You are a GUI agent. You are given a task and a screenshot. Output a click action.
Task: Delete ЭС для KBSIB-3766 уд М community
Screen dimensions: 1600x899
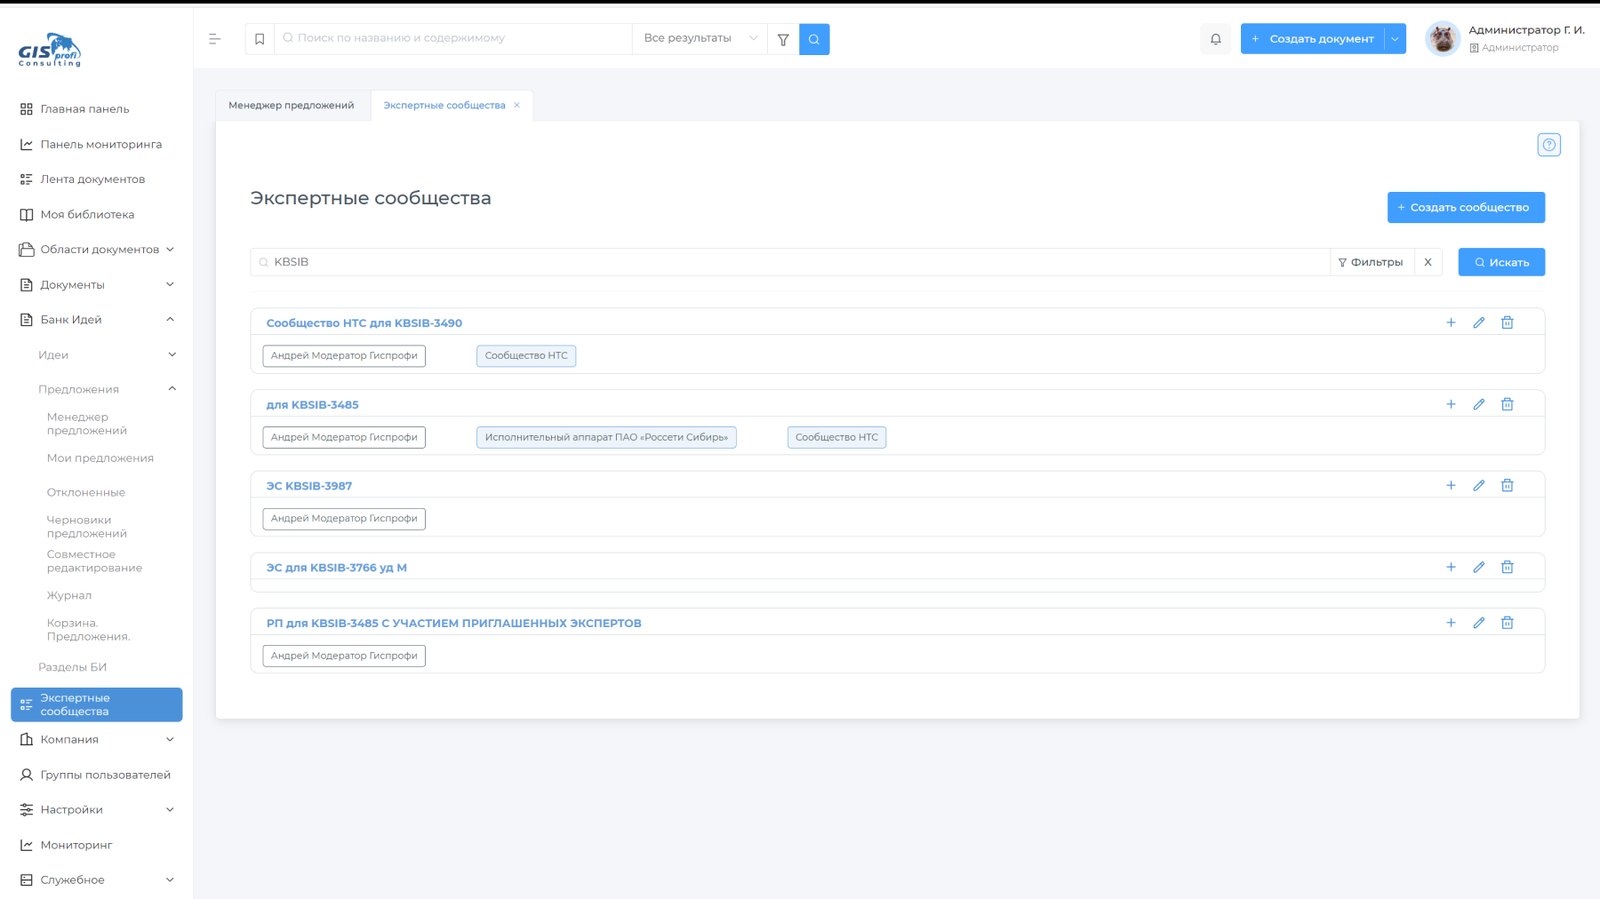(1507, 567)
